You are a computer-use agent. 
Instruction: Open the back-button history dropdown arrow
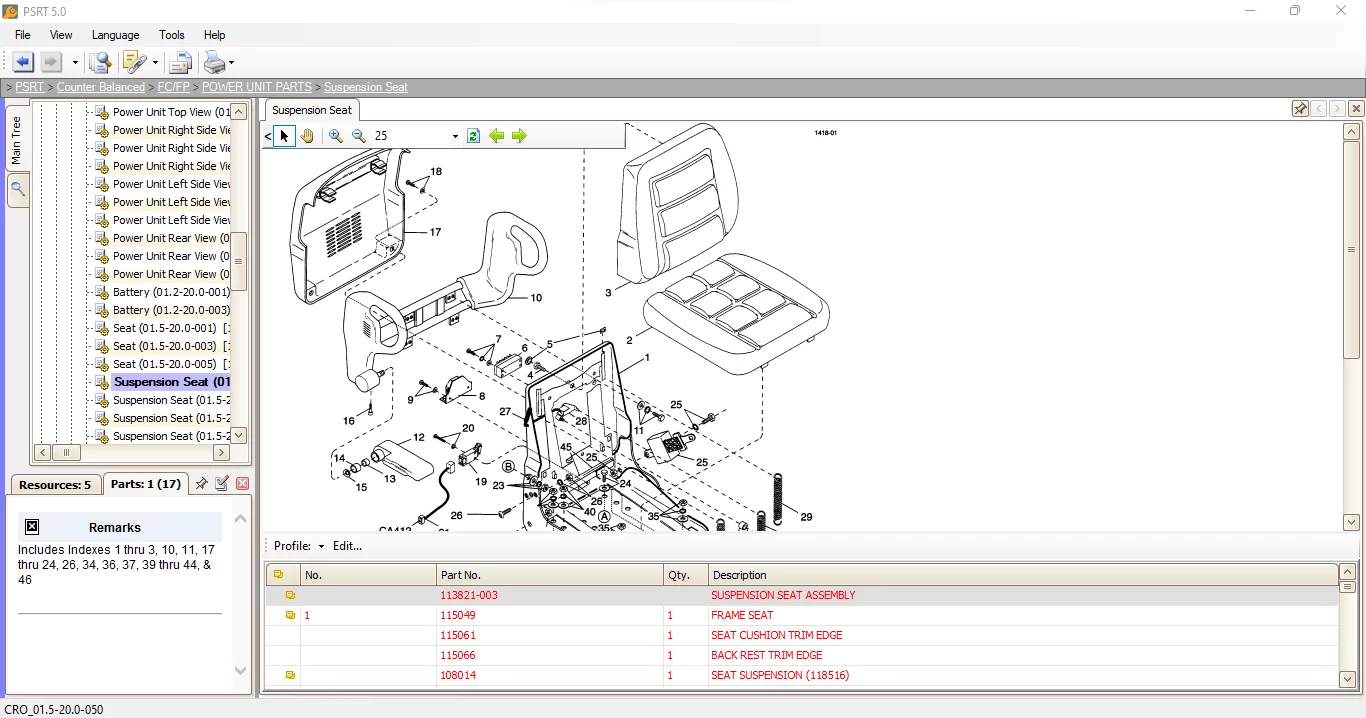click(x=74, y=62)
